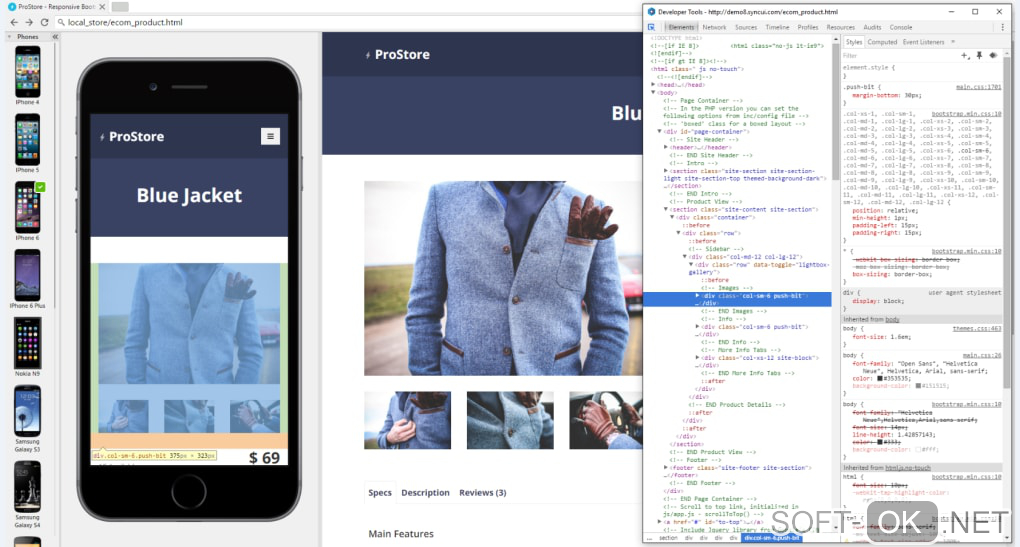This screenshot has width=1020, height=547.
Task: Click the browser forward arrow
Action: click(29, 22)
